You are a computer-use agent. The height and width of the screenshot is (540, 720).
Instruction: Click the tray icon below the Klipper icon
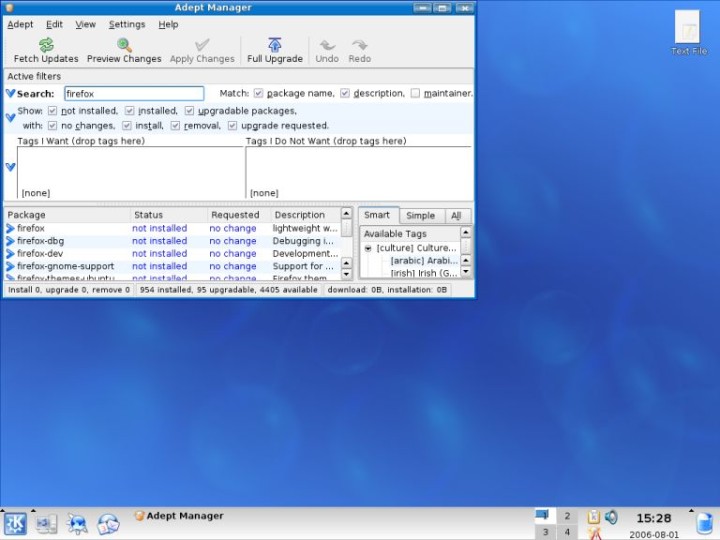[595, 533]
